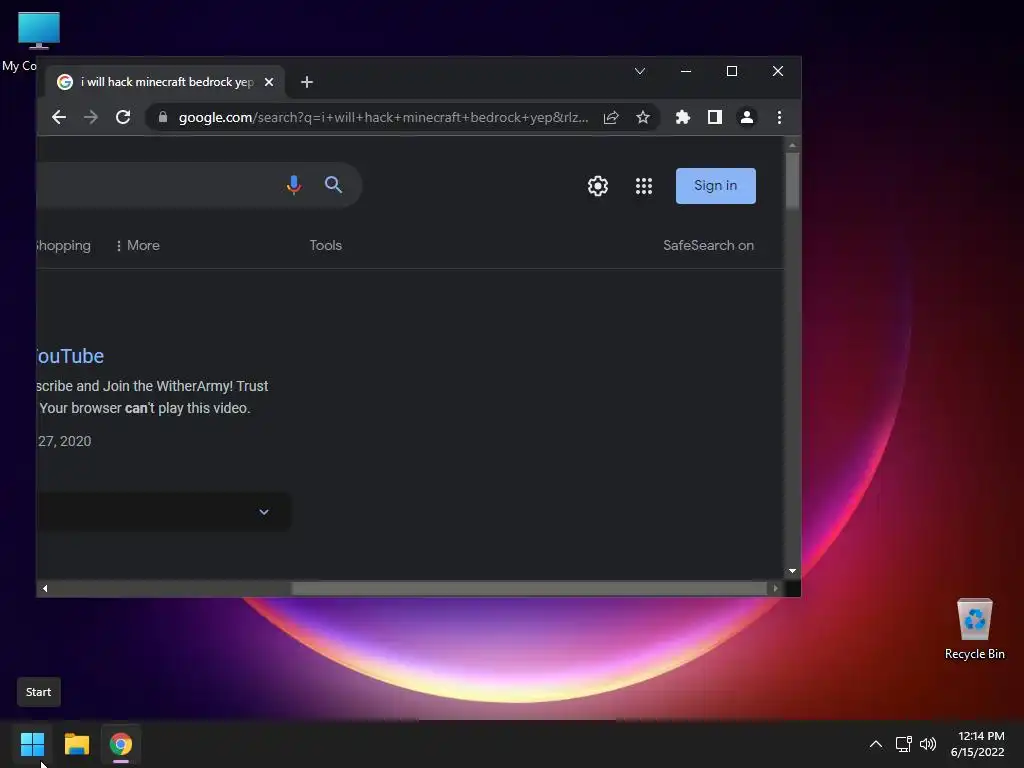This screenshot has height=768, width=1024.
Task: Open File Explorer from the taskbar
Action: pyautogui.click(x=76, y=744)
